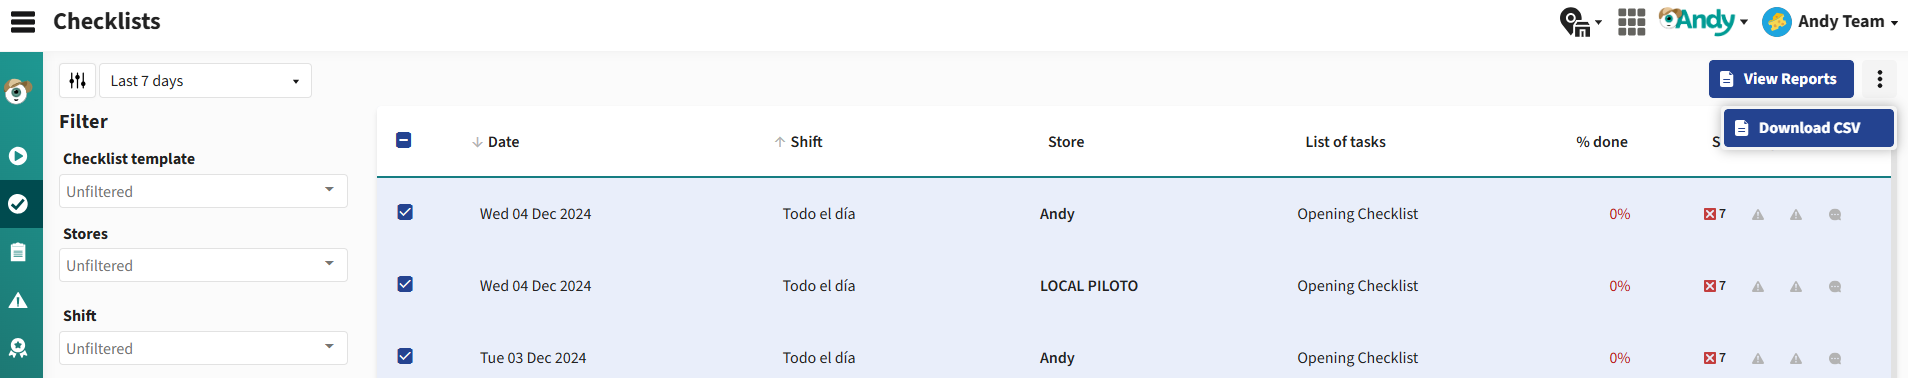Uncheck the Andy Wed 04 Dec row checkbox
Viewport: 1908px width, 378px height.
405,212
